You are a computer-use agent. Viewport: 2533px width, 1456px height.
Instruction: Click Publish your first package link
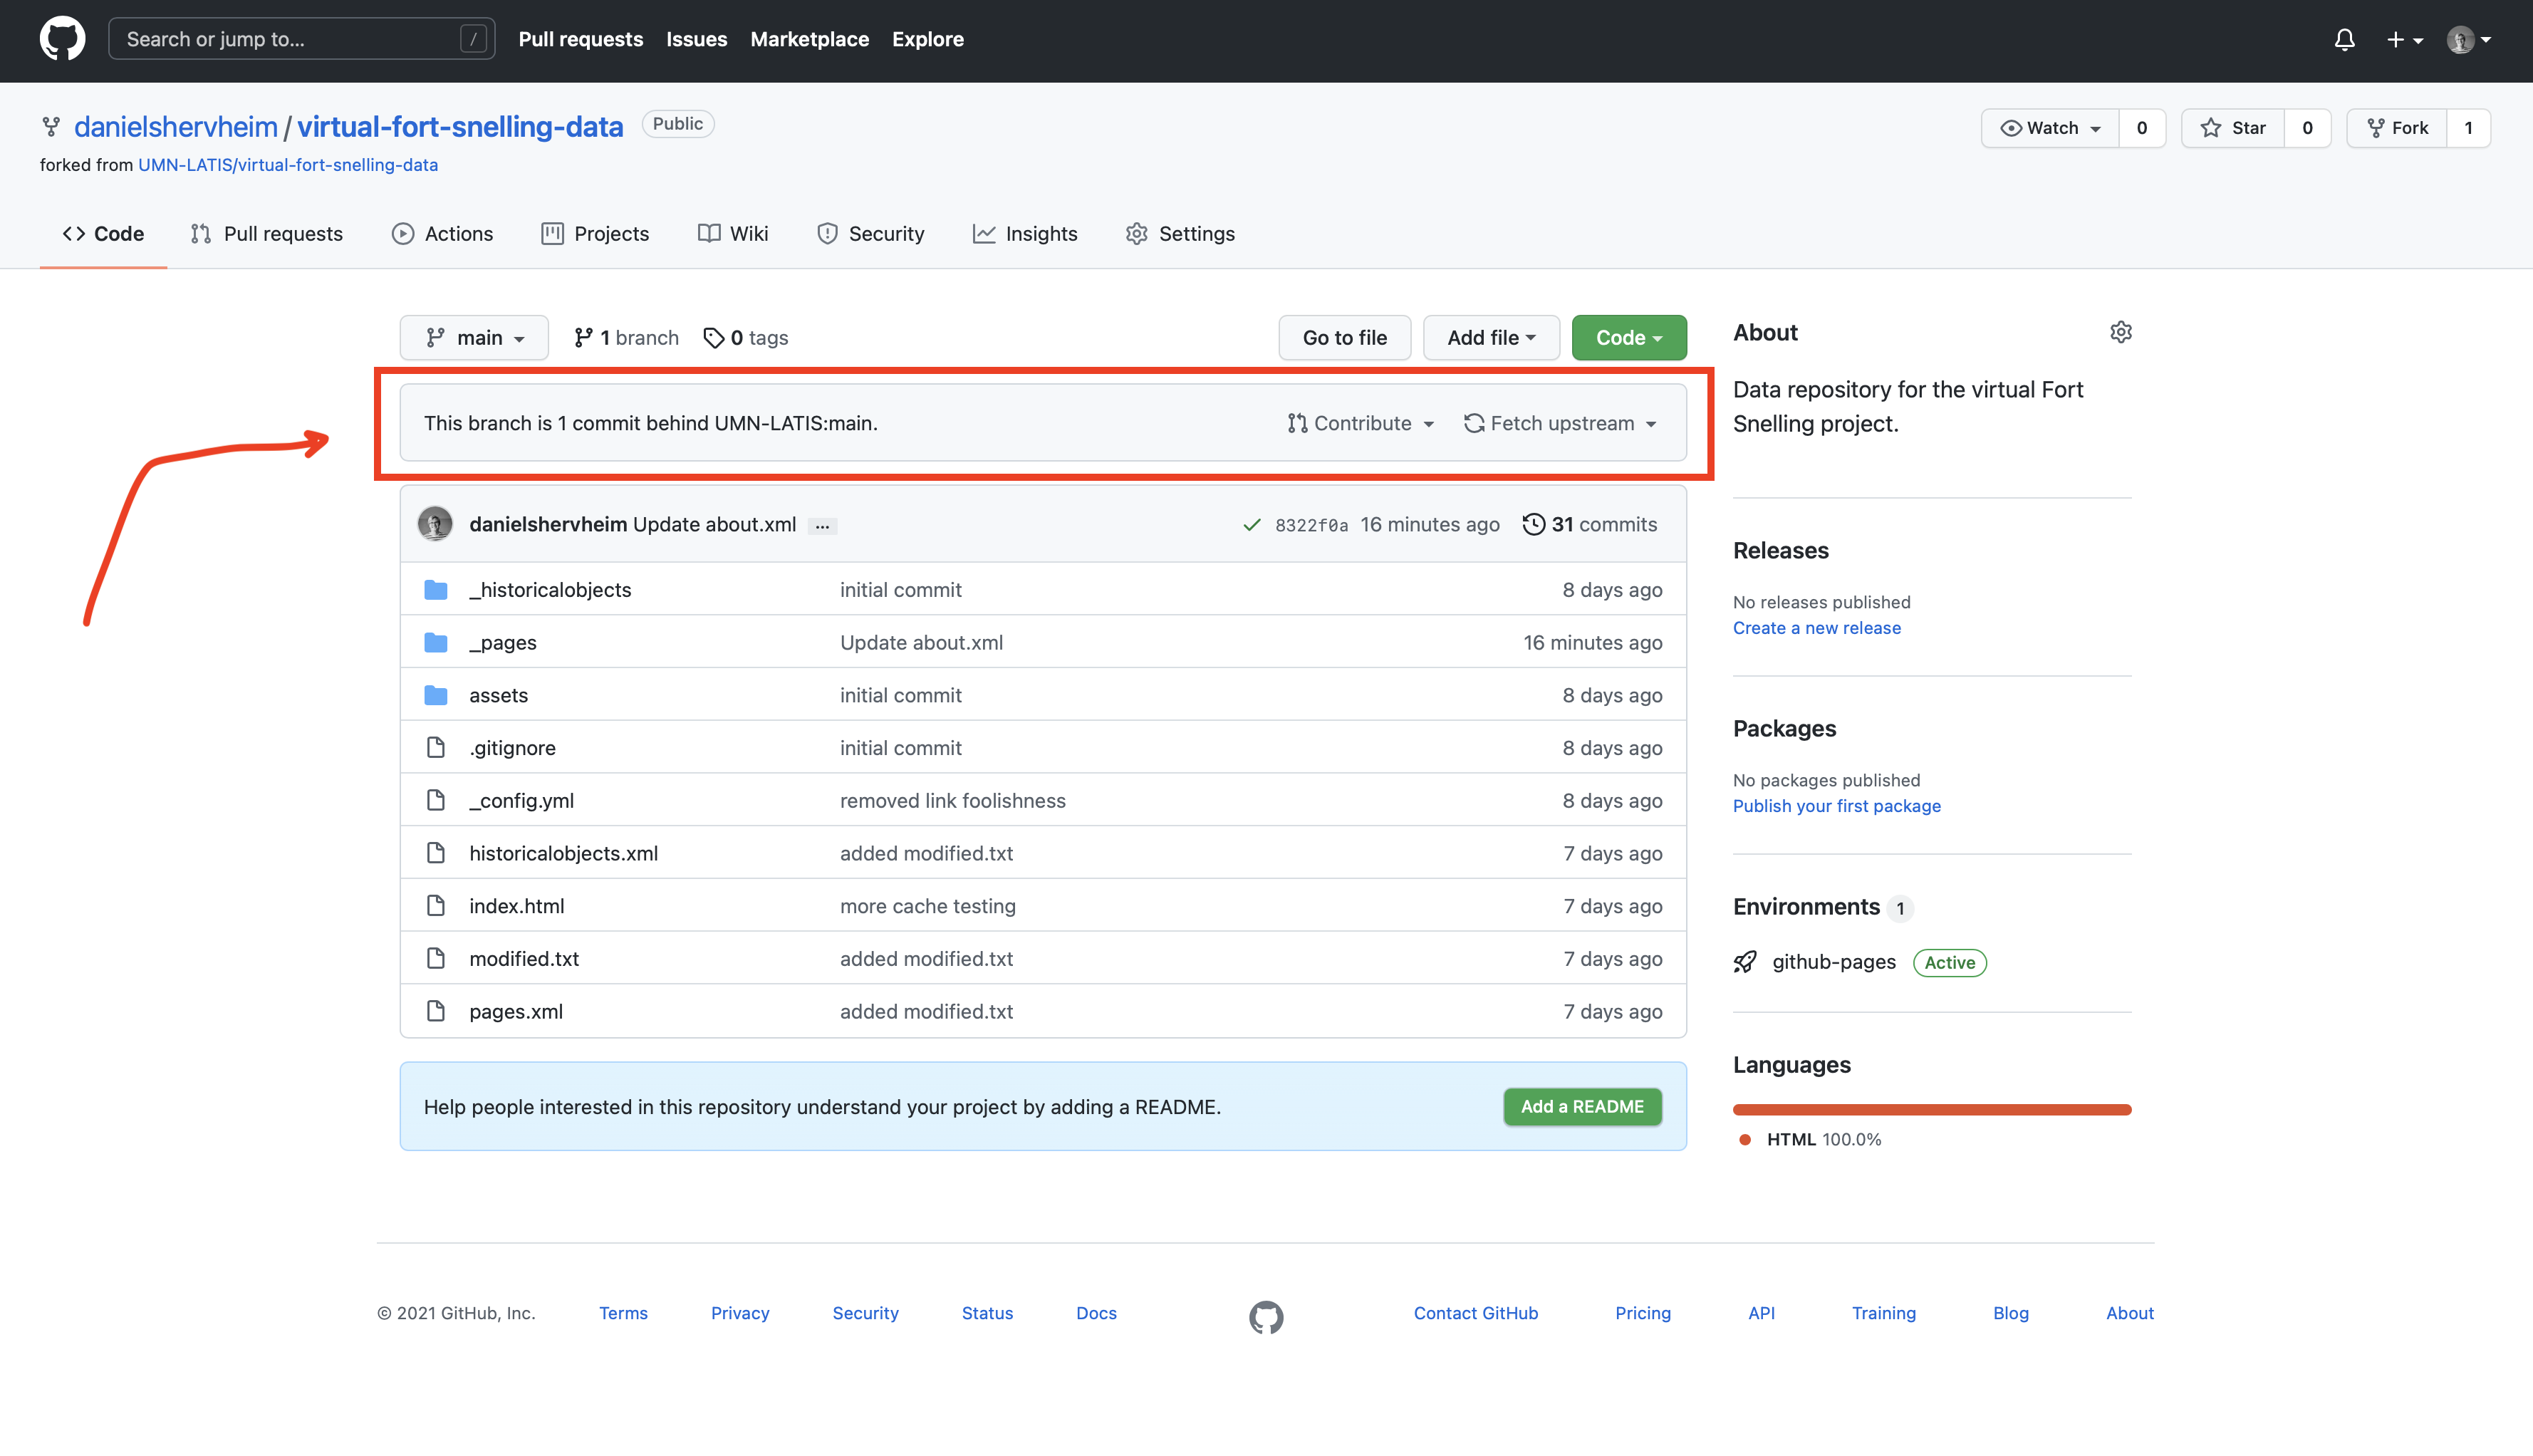pos(1836,806)
